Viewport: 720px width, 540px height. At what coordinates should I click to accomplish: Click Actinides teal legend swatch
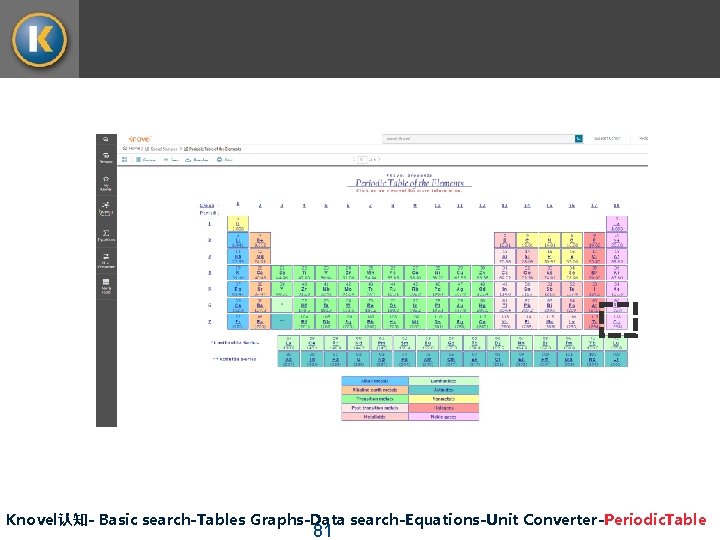[x=444, y=390]
